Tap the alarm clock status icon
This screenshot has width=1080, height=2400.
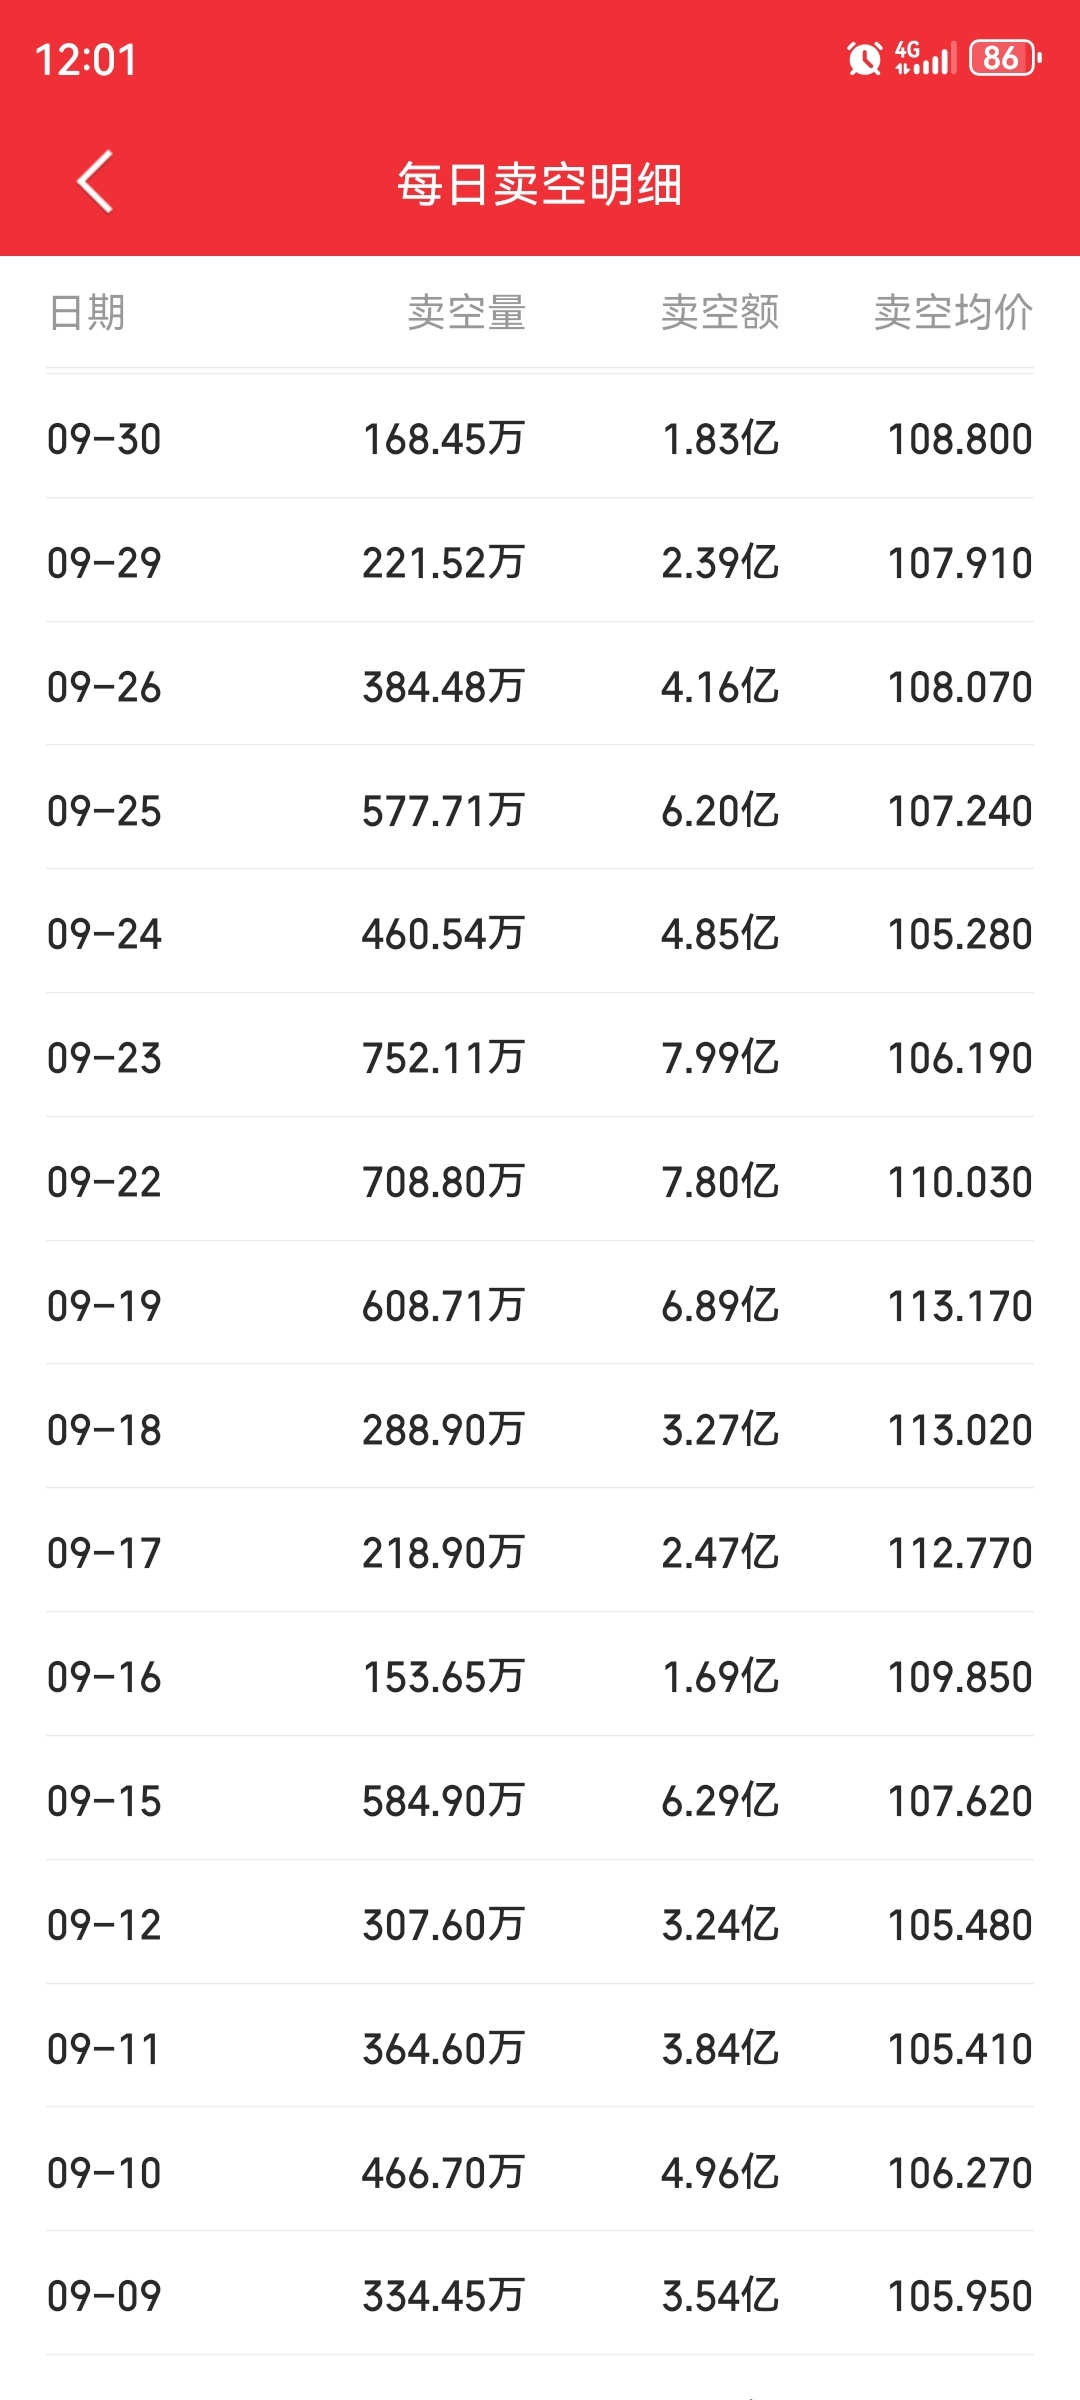(864, 58)
